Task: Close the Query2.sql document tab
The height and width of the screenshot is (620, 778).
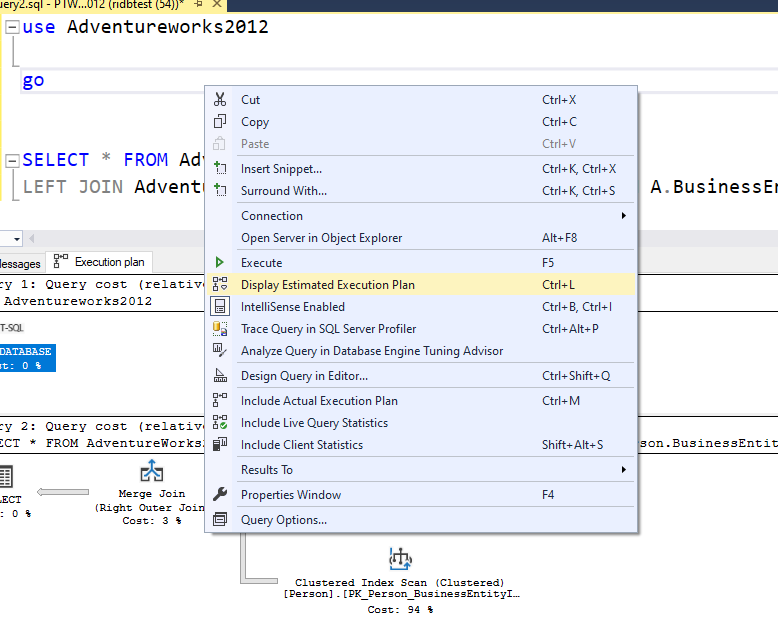Action: point(217,4)
